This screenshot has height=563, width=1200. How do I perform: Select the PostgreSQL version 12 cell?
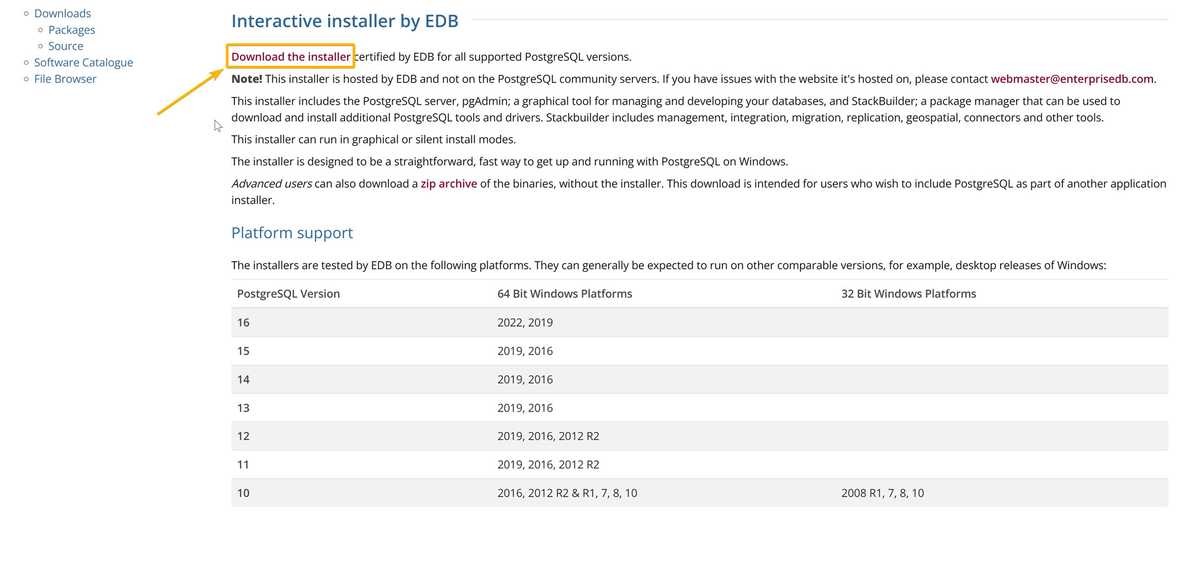[244, 437]
